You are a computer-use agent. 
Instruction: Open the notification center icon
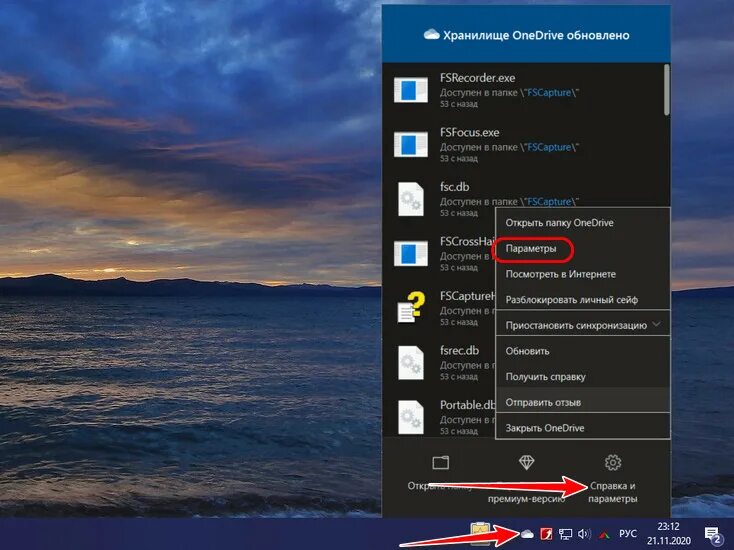pos(713,535)
